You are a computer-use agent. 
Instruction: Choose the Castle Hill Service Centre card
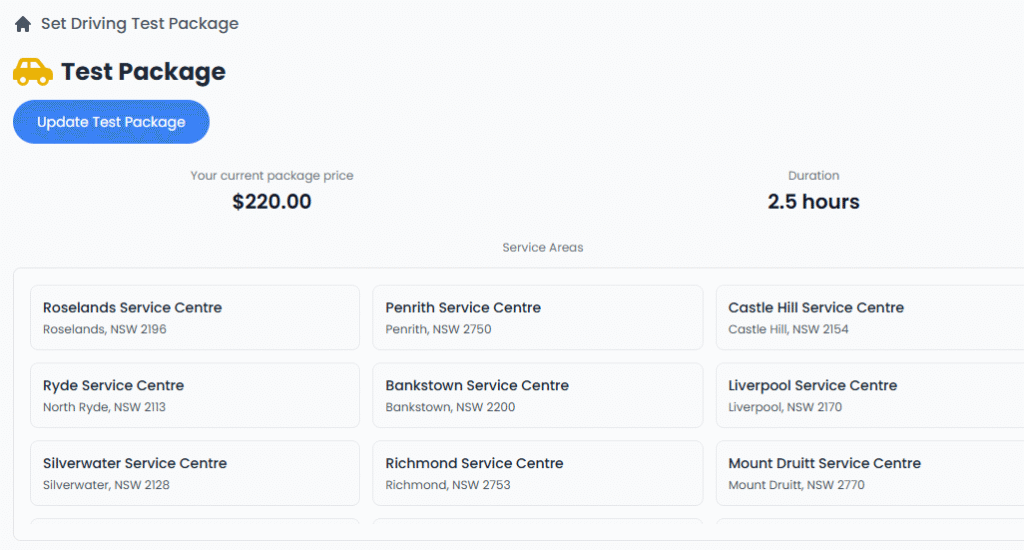[x=868, y=317]
